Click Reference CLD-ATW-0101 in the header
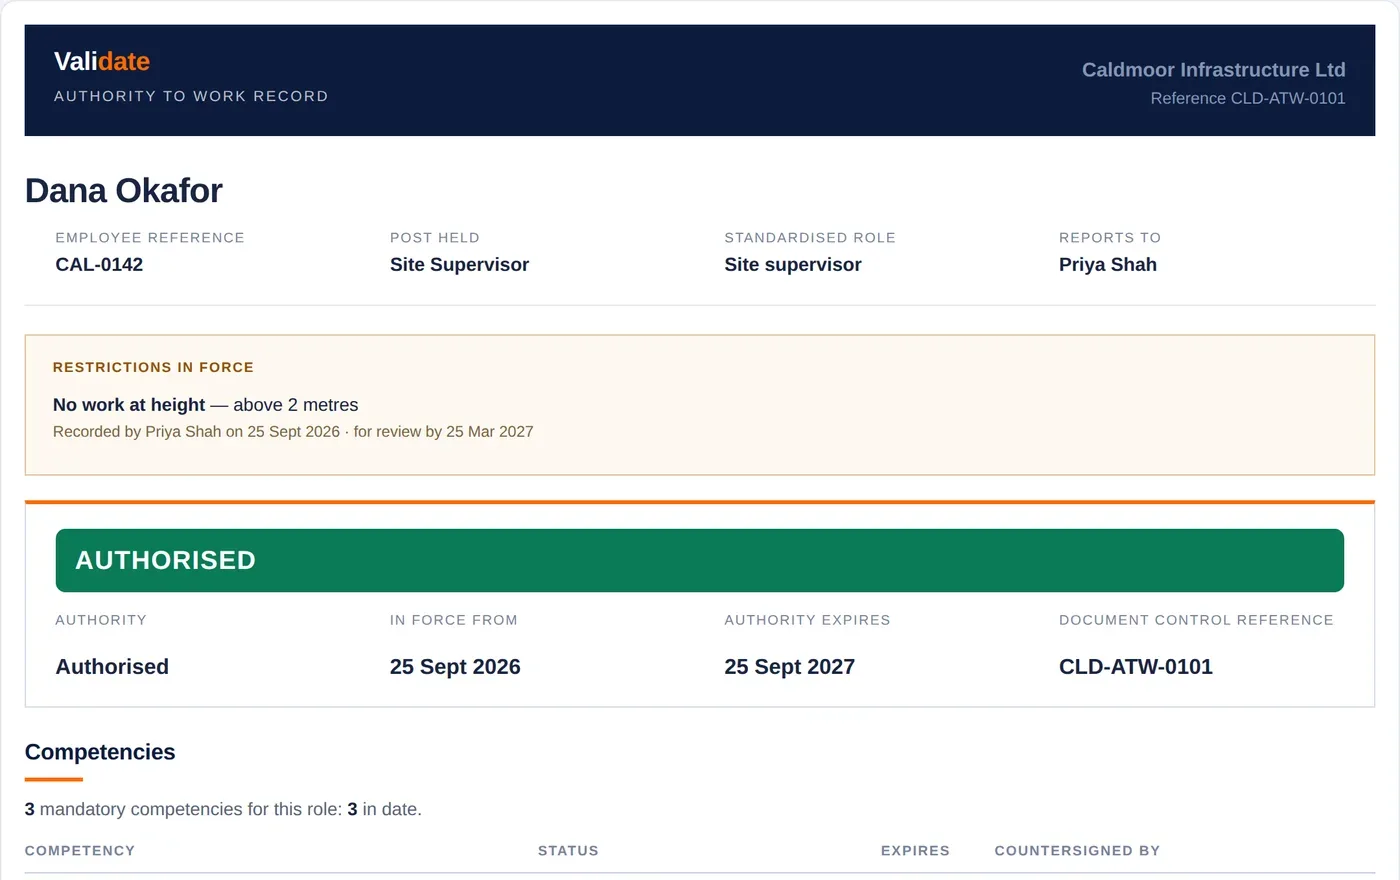The image size is (1400, 880). 1248,98
